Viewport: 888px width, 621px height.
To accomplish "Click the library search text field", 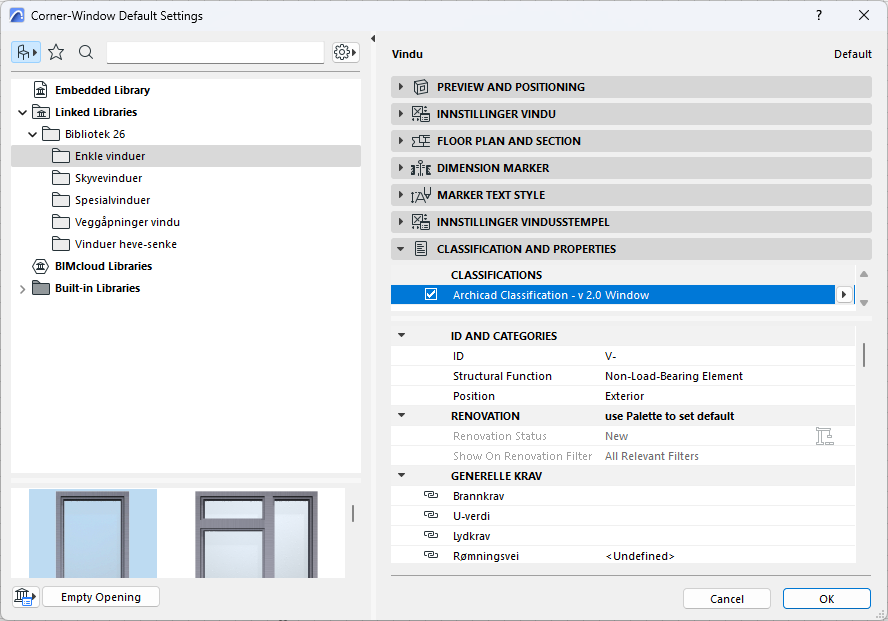I will pos(215,52).
